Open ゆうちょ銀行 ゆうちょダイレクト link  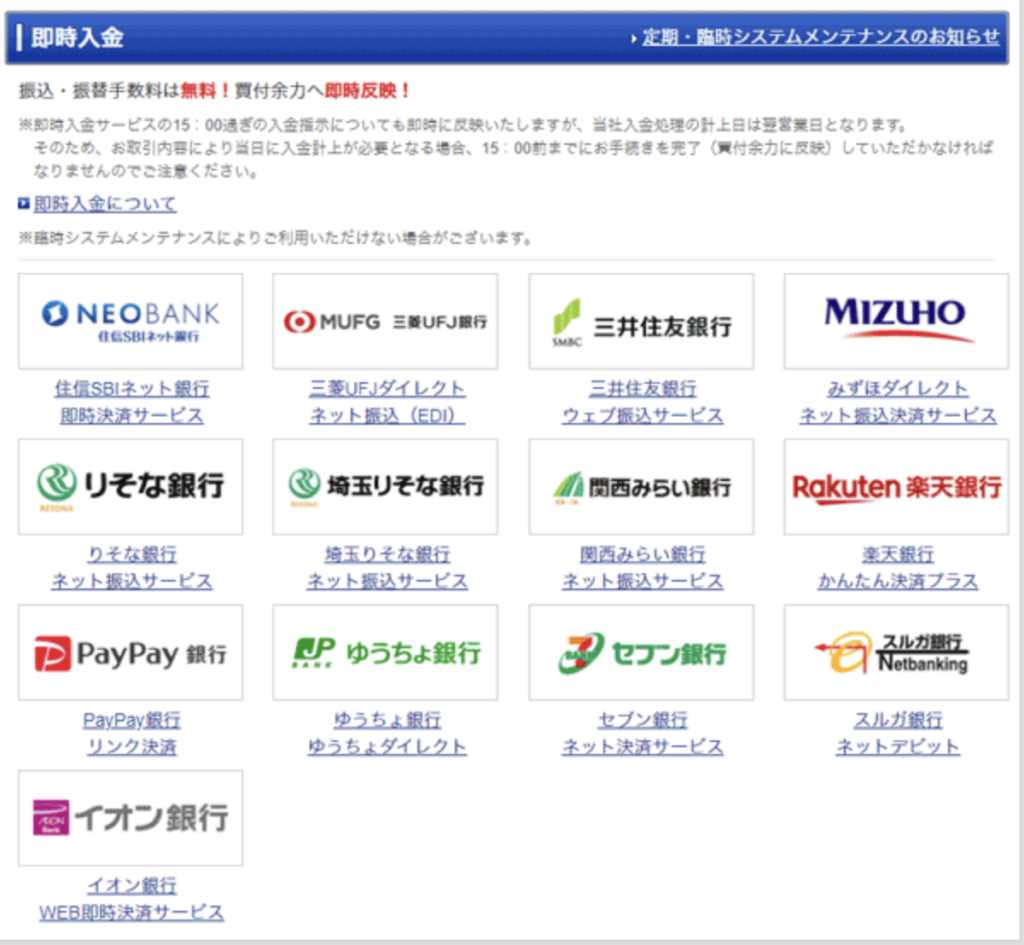tap(387, 733)
